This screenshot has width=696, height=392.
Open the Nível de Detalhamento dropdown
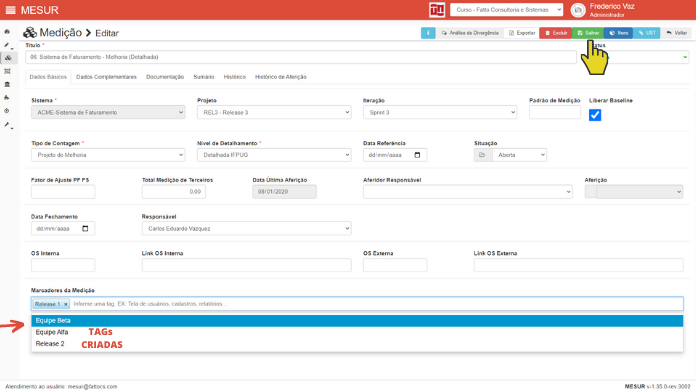tap(274, 155)
